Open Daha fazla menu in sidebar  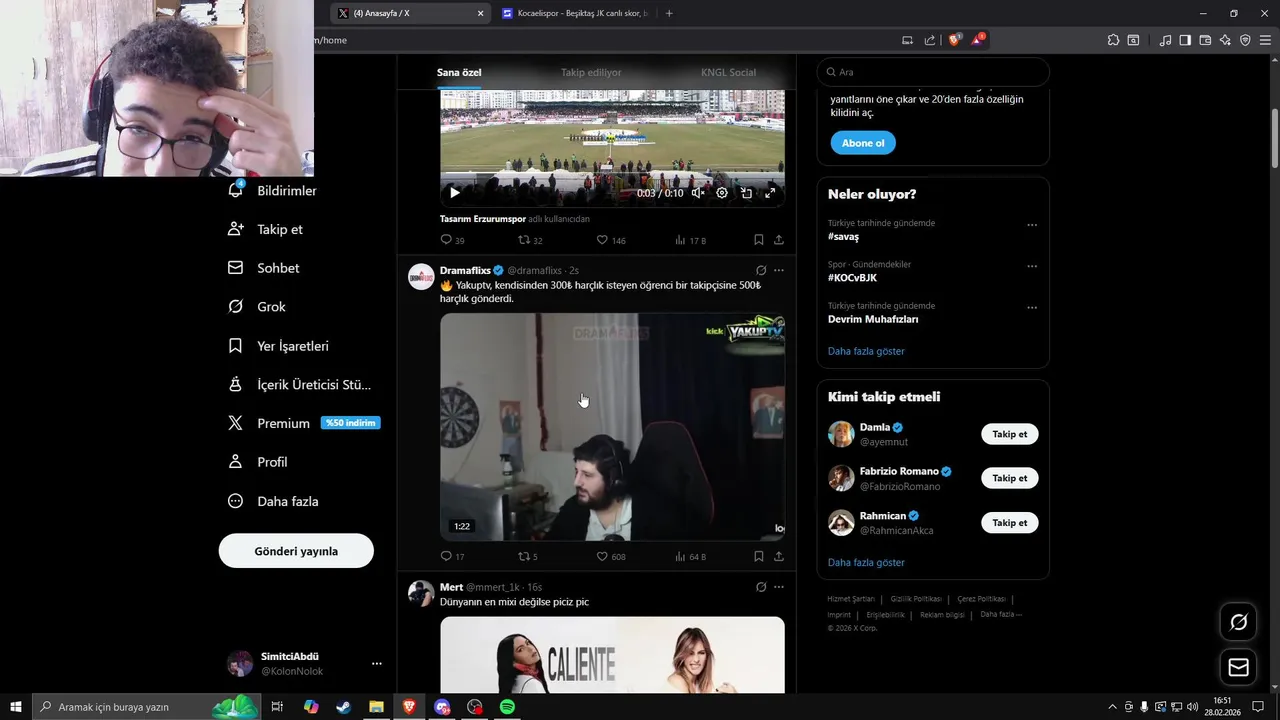273,501
